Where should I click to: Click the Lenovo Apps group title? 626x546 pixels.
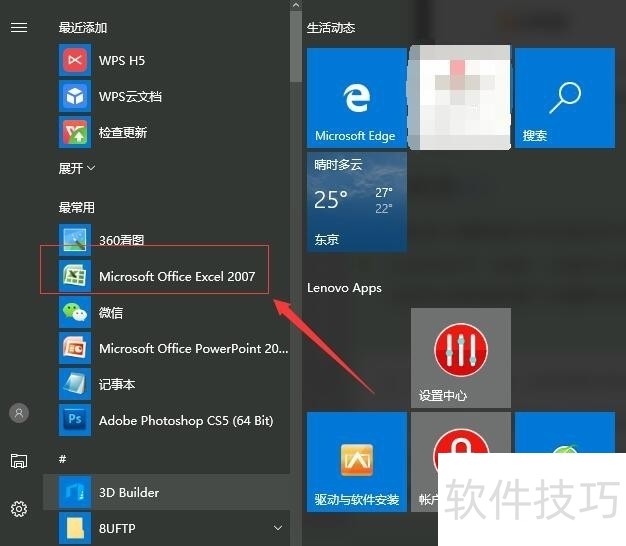344,288
